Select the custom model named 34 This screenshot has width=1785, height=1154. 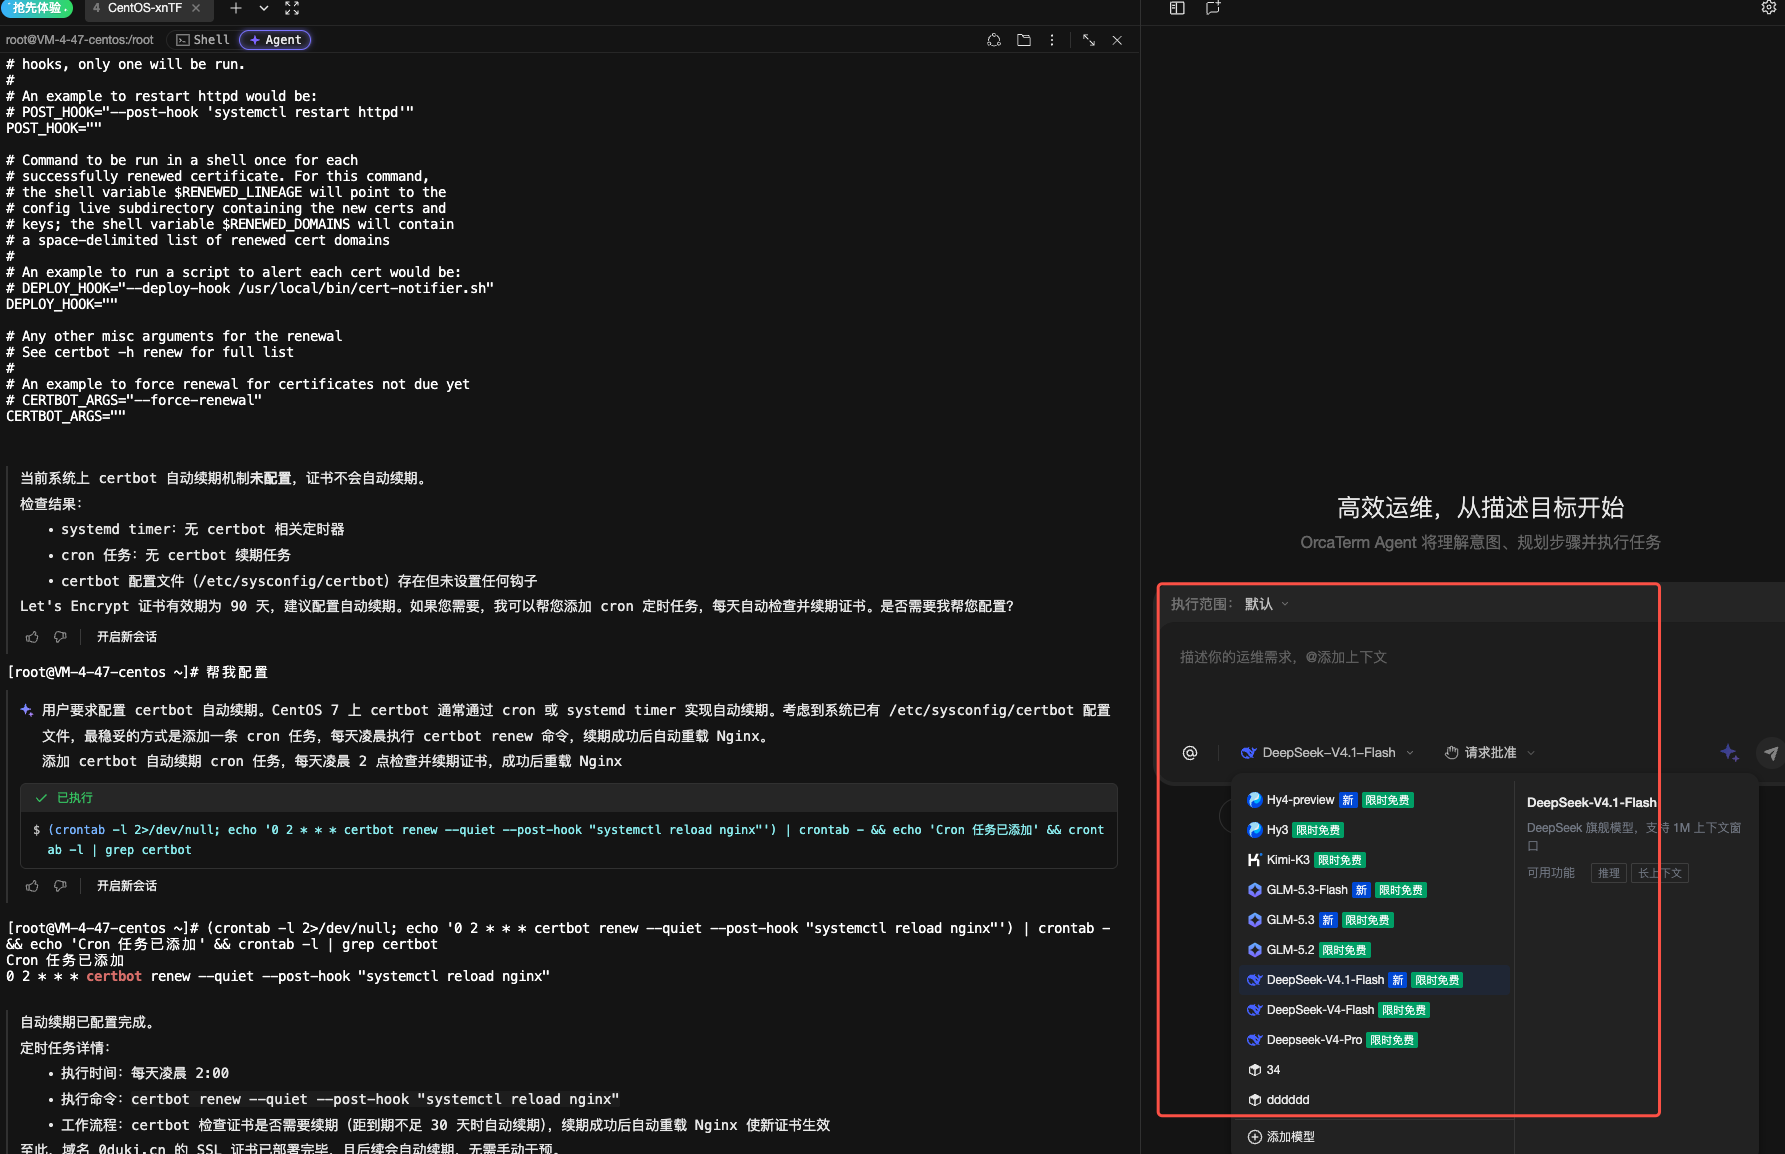pyautogui.click(x=1374, y=1070)
